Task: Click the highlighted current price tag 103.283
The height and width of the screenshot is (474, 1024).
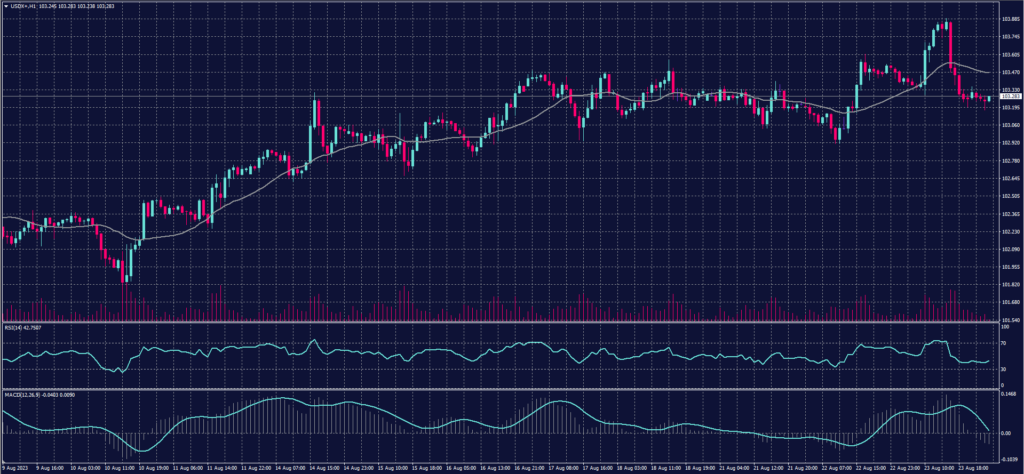Action: [1010, 96]
